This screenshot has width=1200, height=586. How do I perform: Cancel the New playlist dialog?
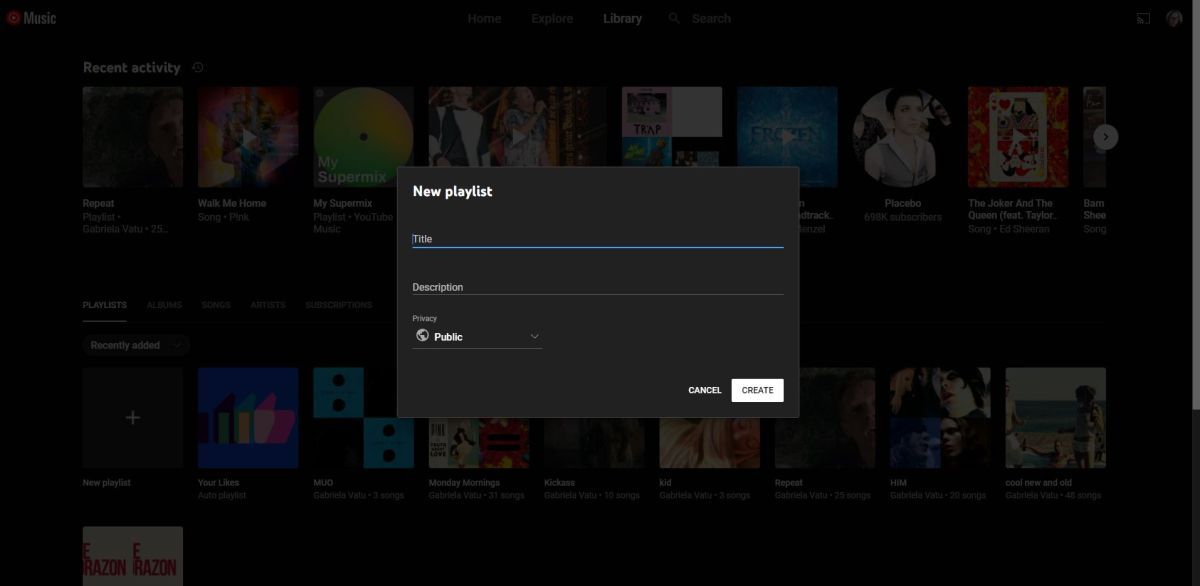(703, 390)
